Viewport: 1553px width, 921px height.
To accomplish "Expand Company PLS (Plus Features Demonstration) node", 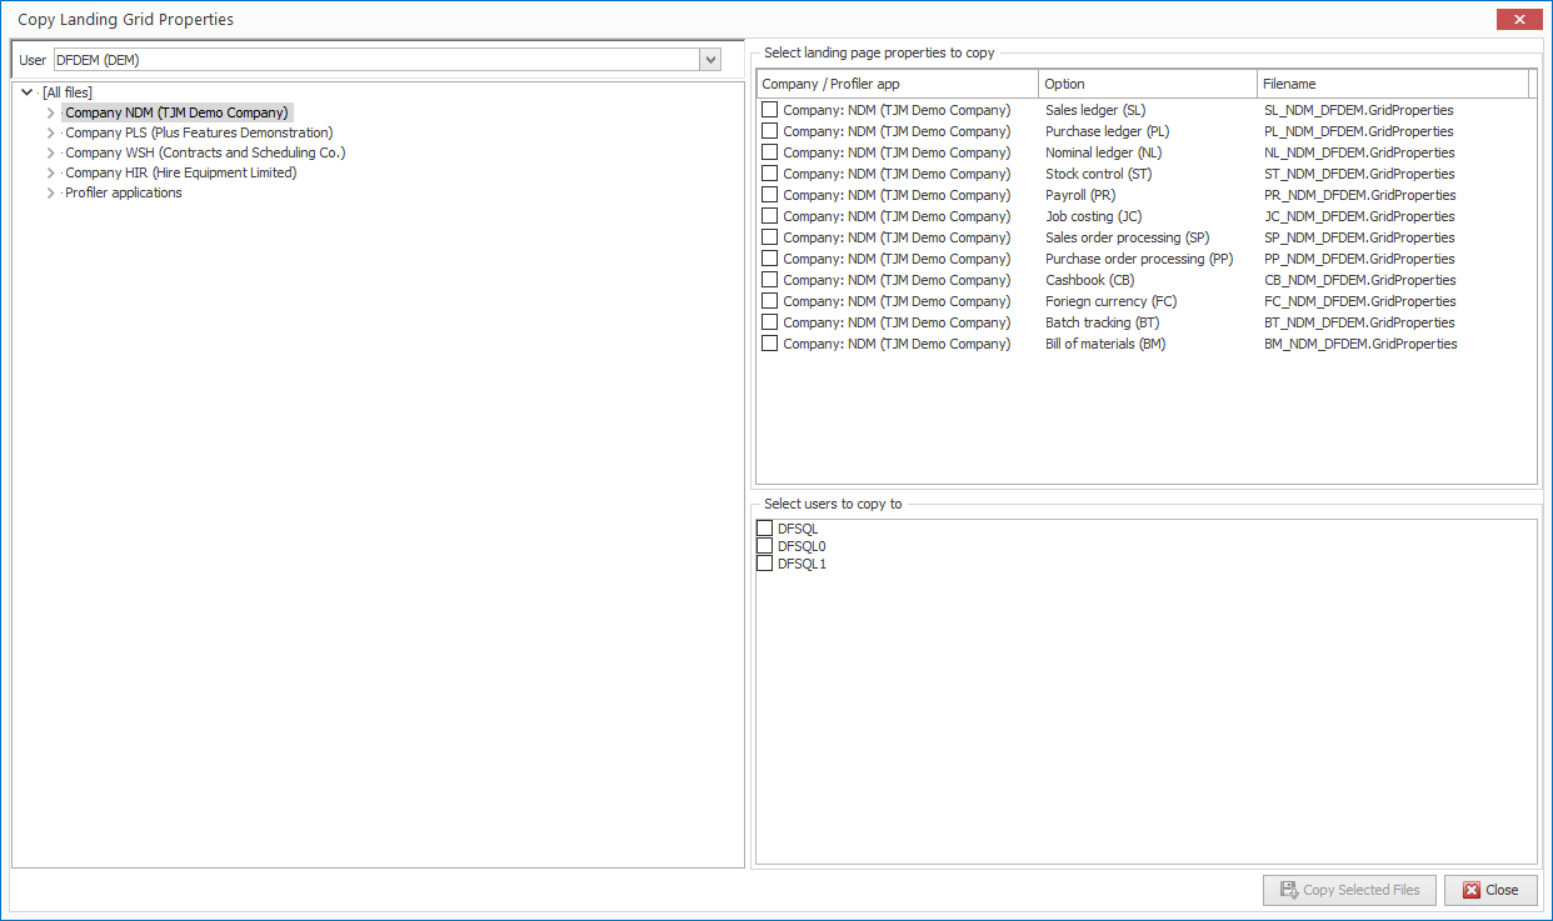I will click(x=51, y=133).
